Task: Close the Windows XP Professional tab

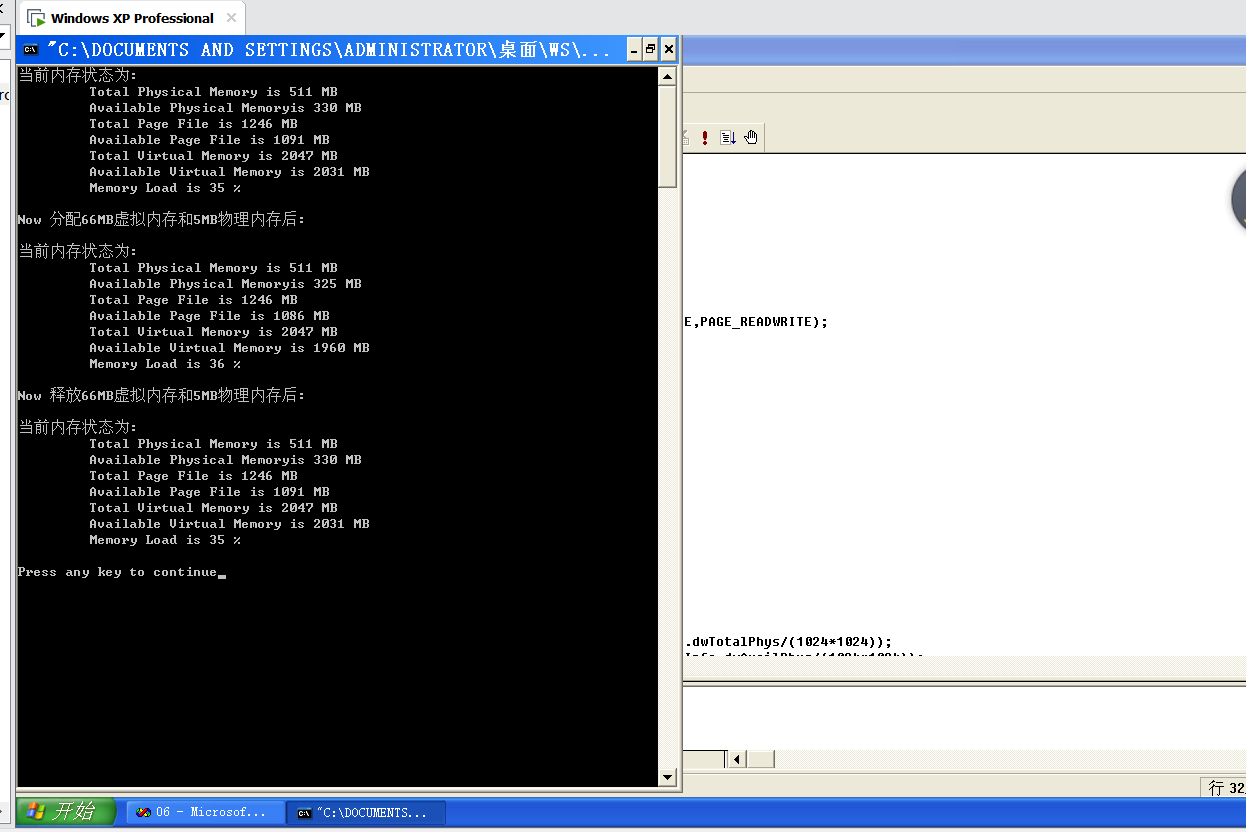Action: point(232,18)
